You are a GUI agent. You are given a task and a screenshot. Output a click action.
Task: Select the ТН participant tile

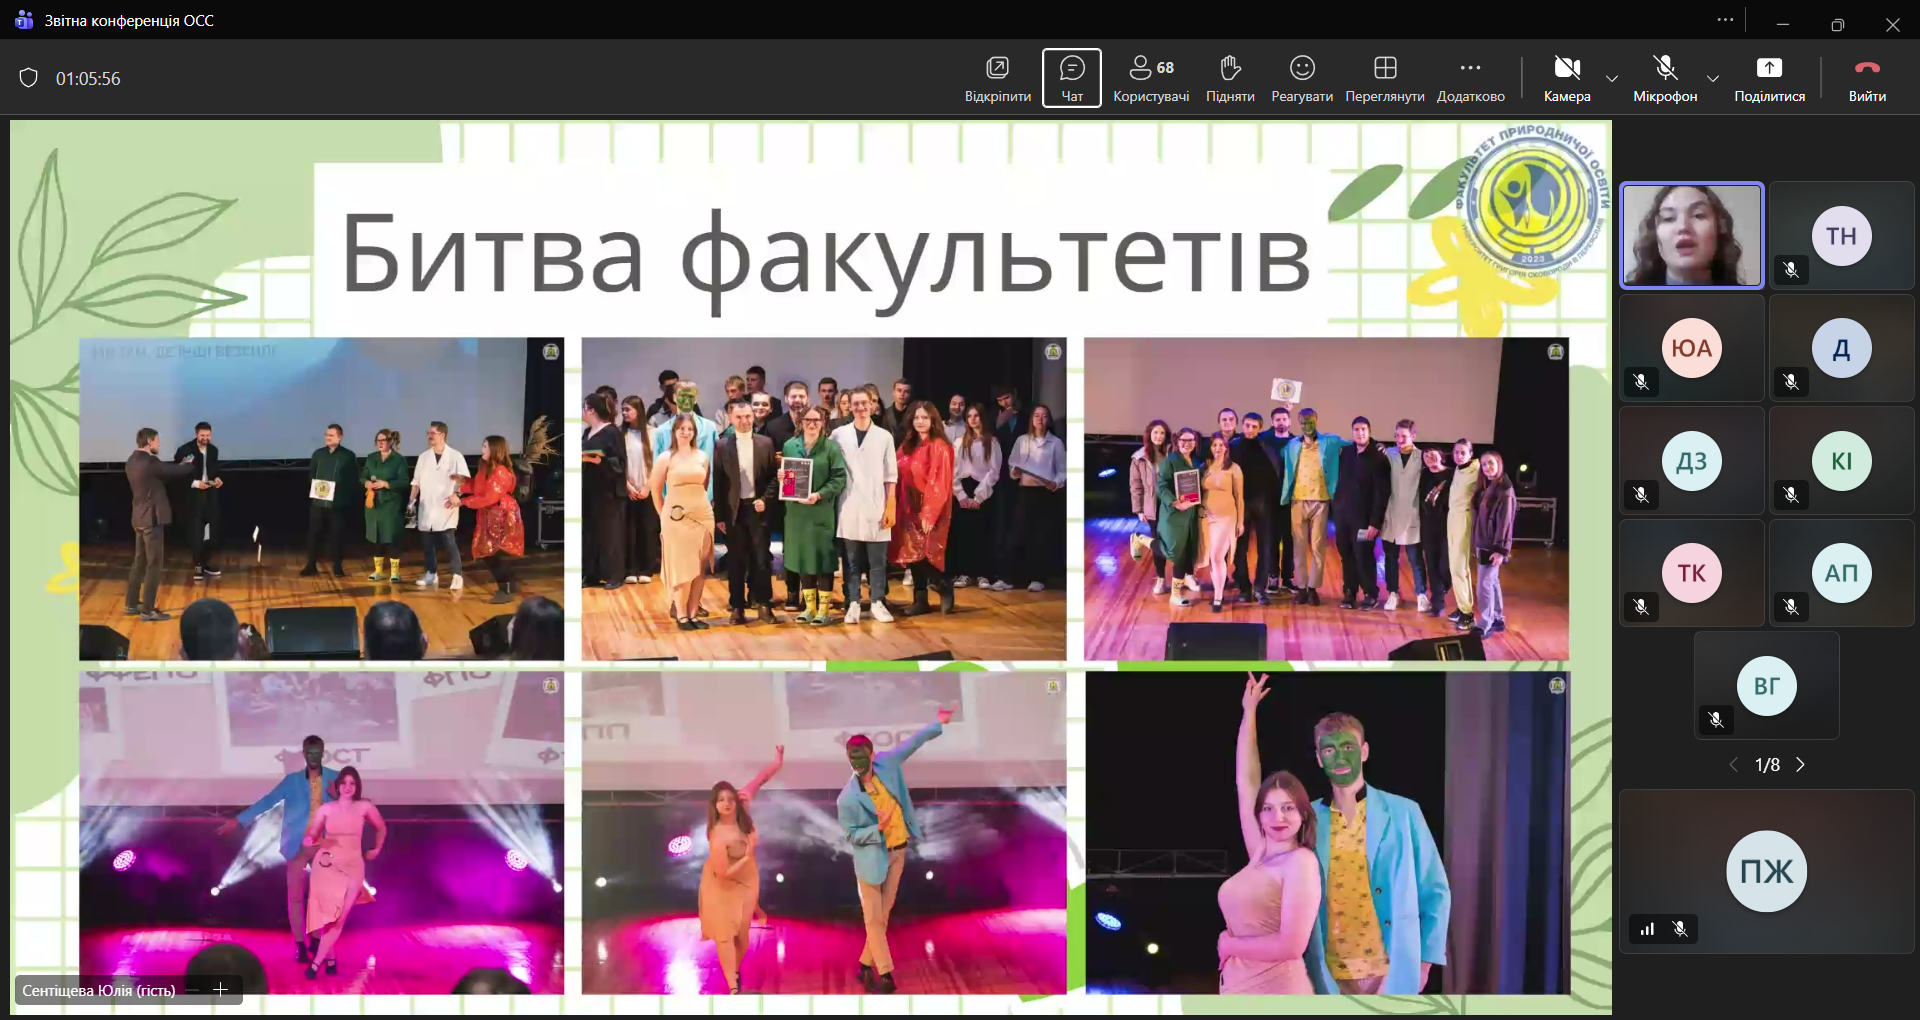point(1841,236)
